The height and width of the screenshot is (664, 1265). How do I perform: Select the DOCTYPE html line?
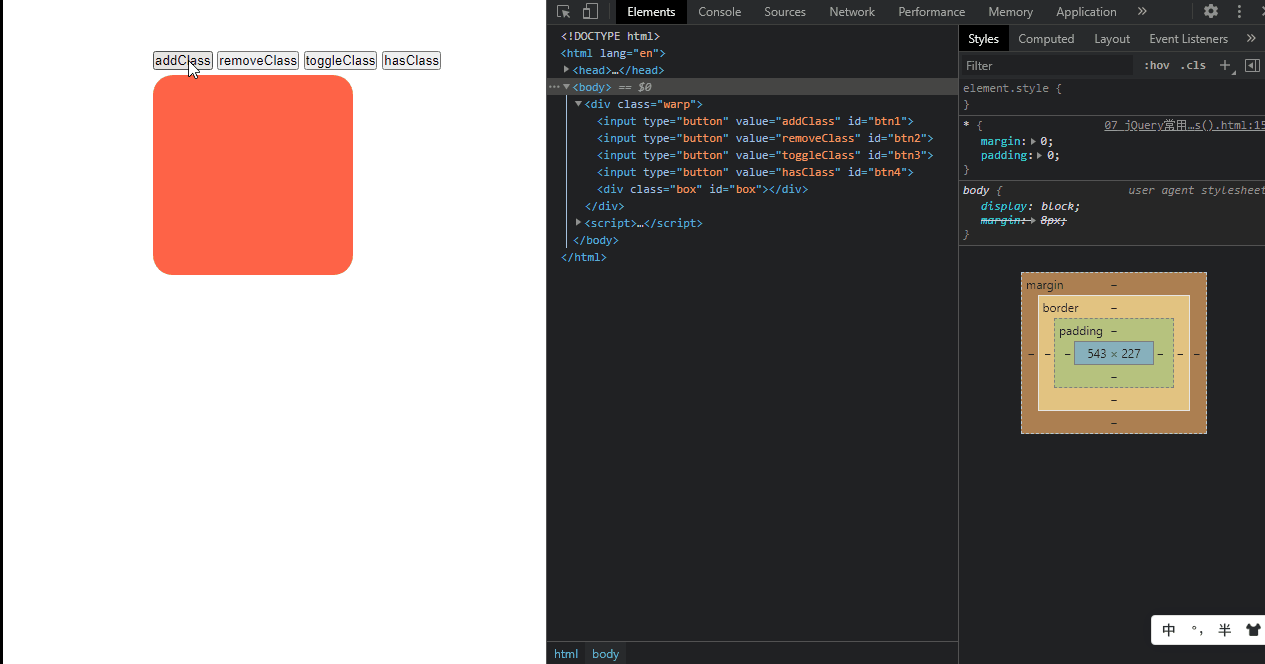coord(610,36)
